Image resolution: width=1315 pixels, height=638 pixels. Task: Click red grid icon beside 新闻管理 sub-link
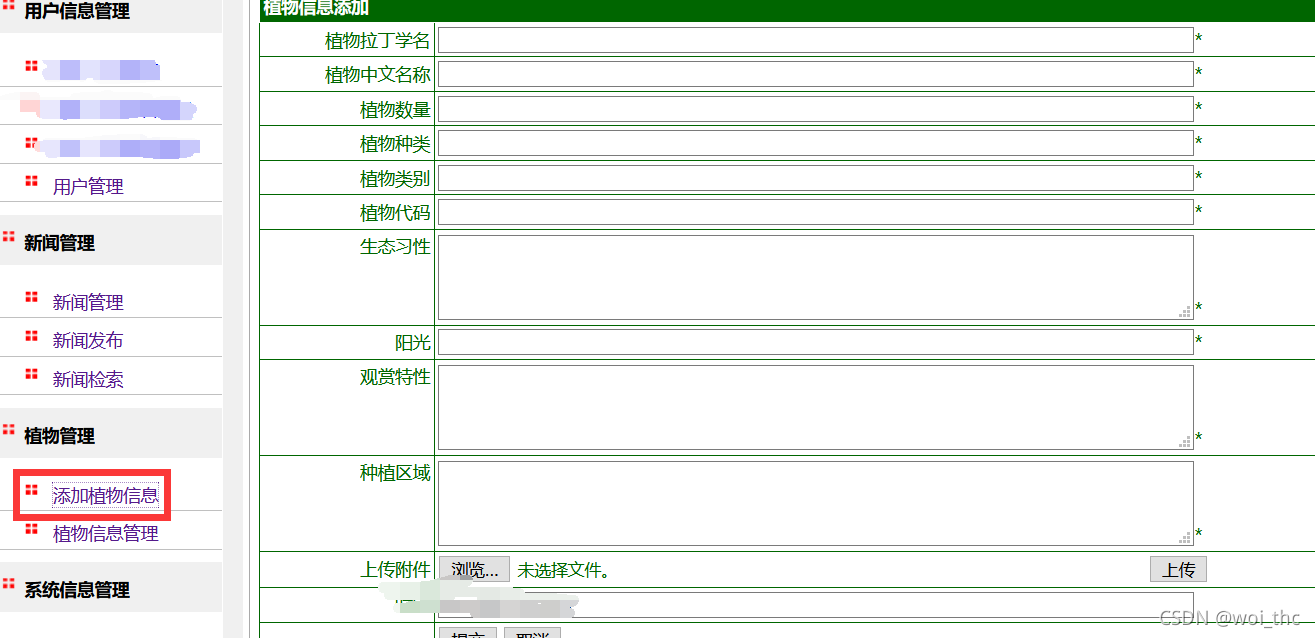tap(32, 297)
